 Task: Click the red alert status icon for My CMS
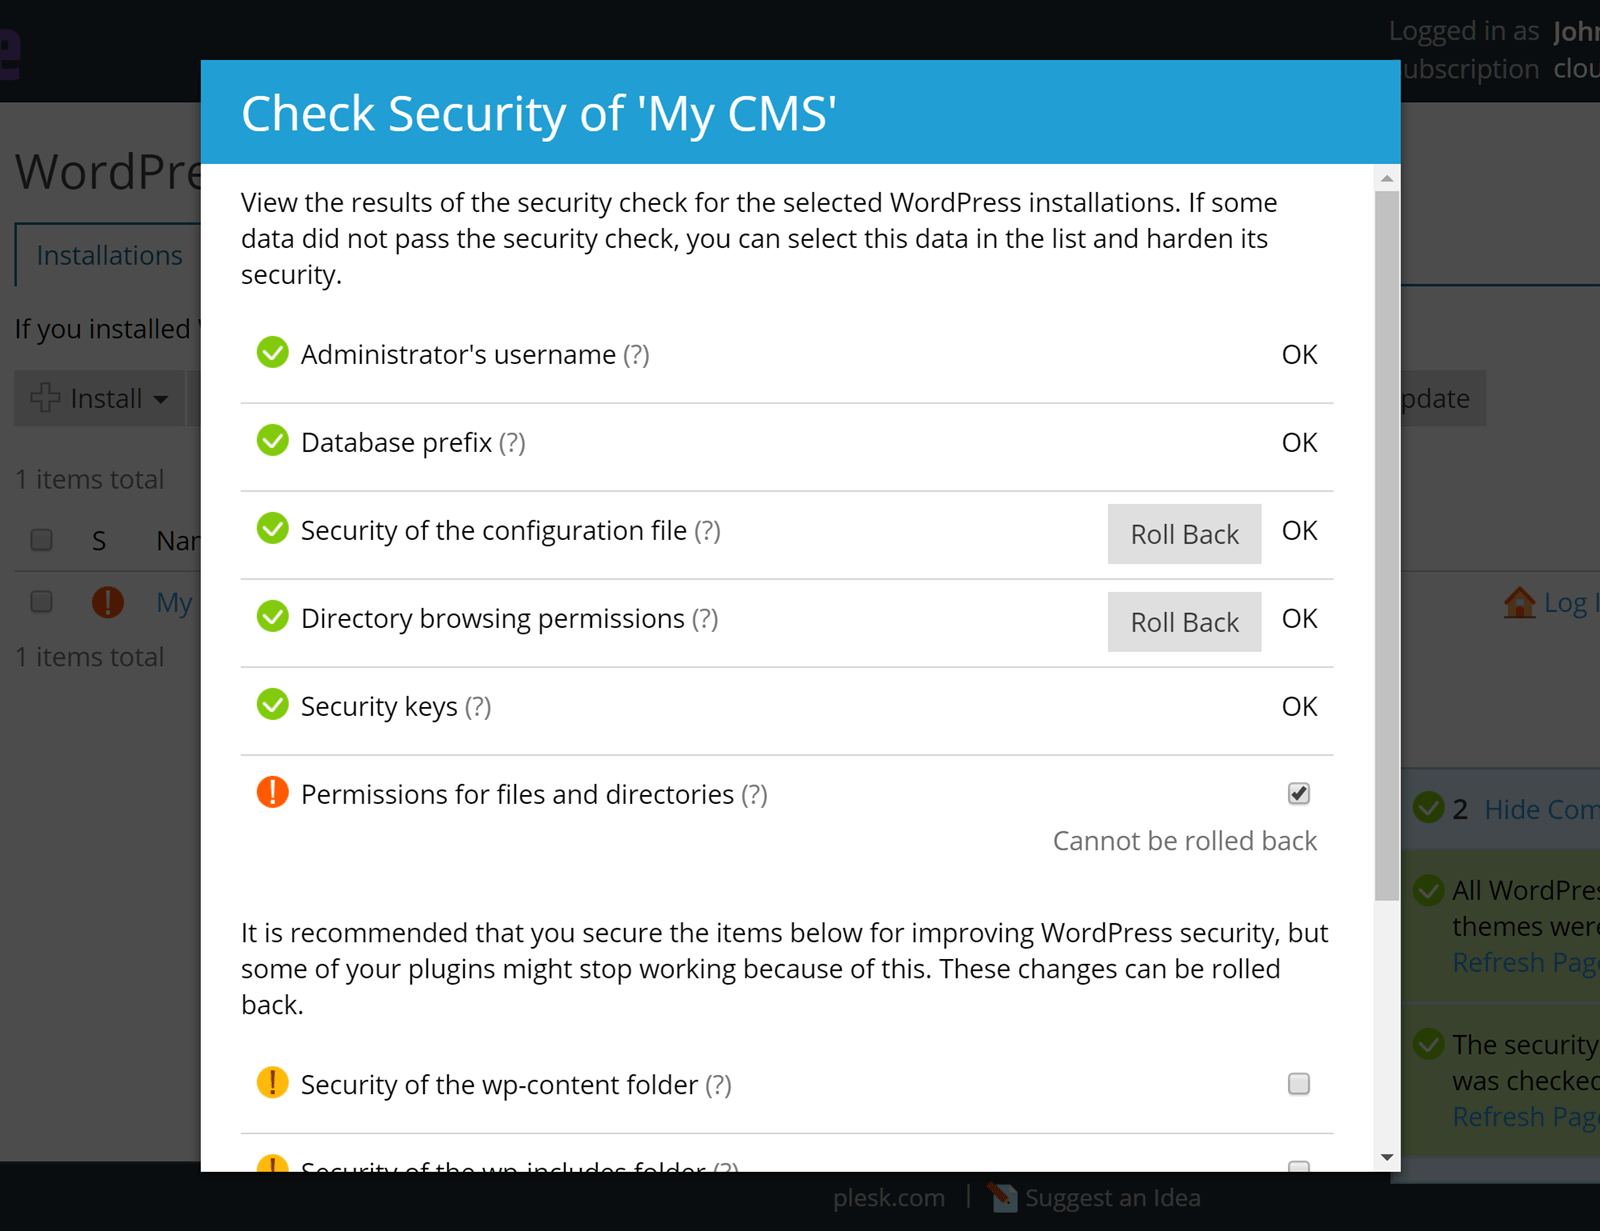click(108, 602)
